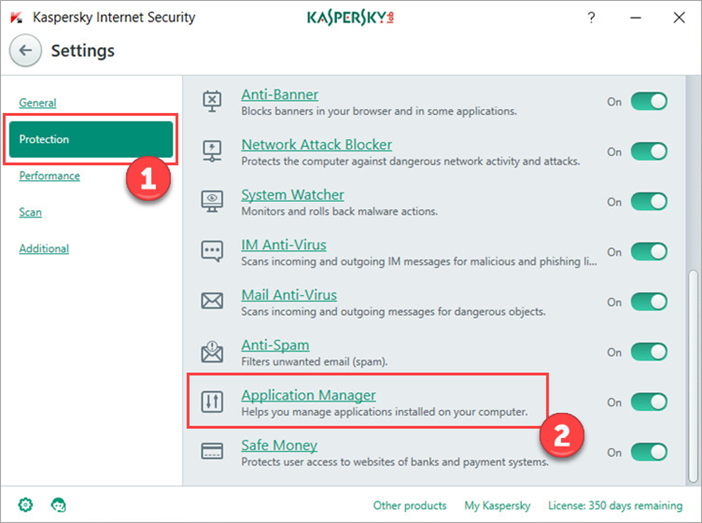Screen dimensions: 702x523
Task: Minimize the Kaspersky window
Action: [635, 17]
